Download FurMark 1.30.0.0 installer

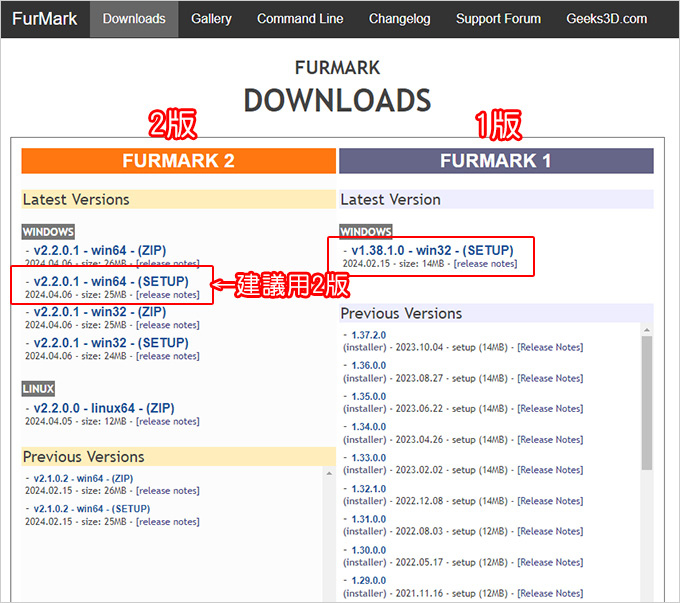point(369,551)
